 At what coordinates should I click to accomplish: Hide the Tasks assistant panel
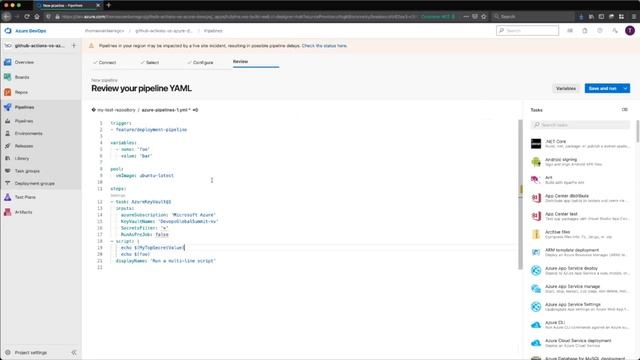tap(624, 110)
